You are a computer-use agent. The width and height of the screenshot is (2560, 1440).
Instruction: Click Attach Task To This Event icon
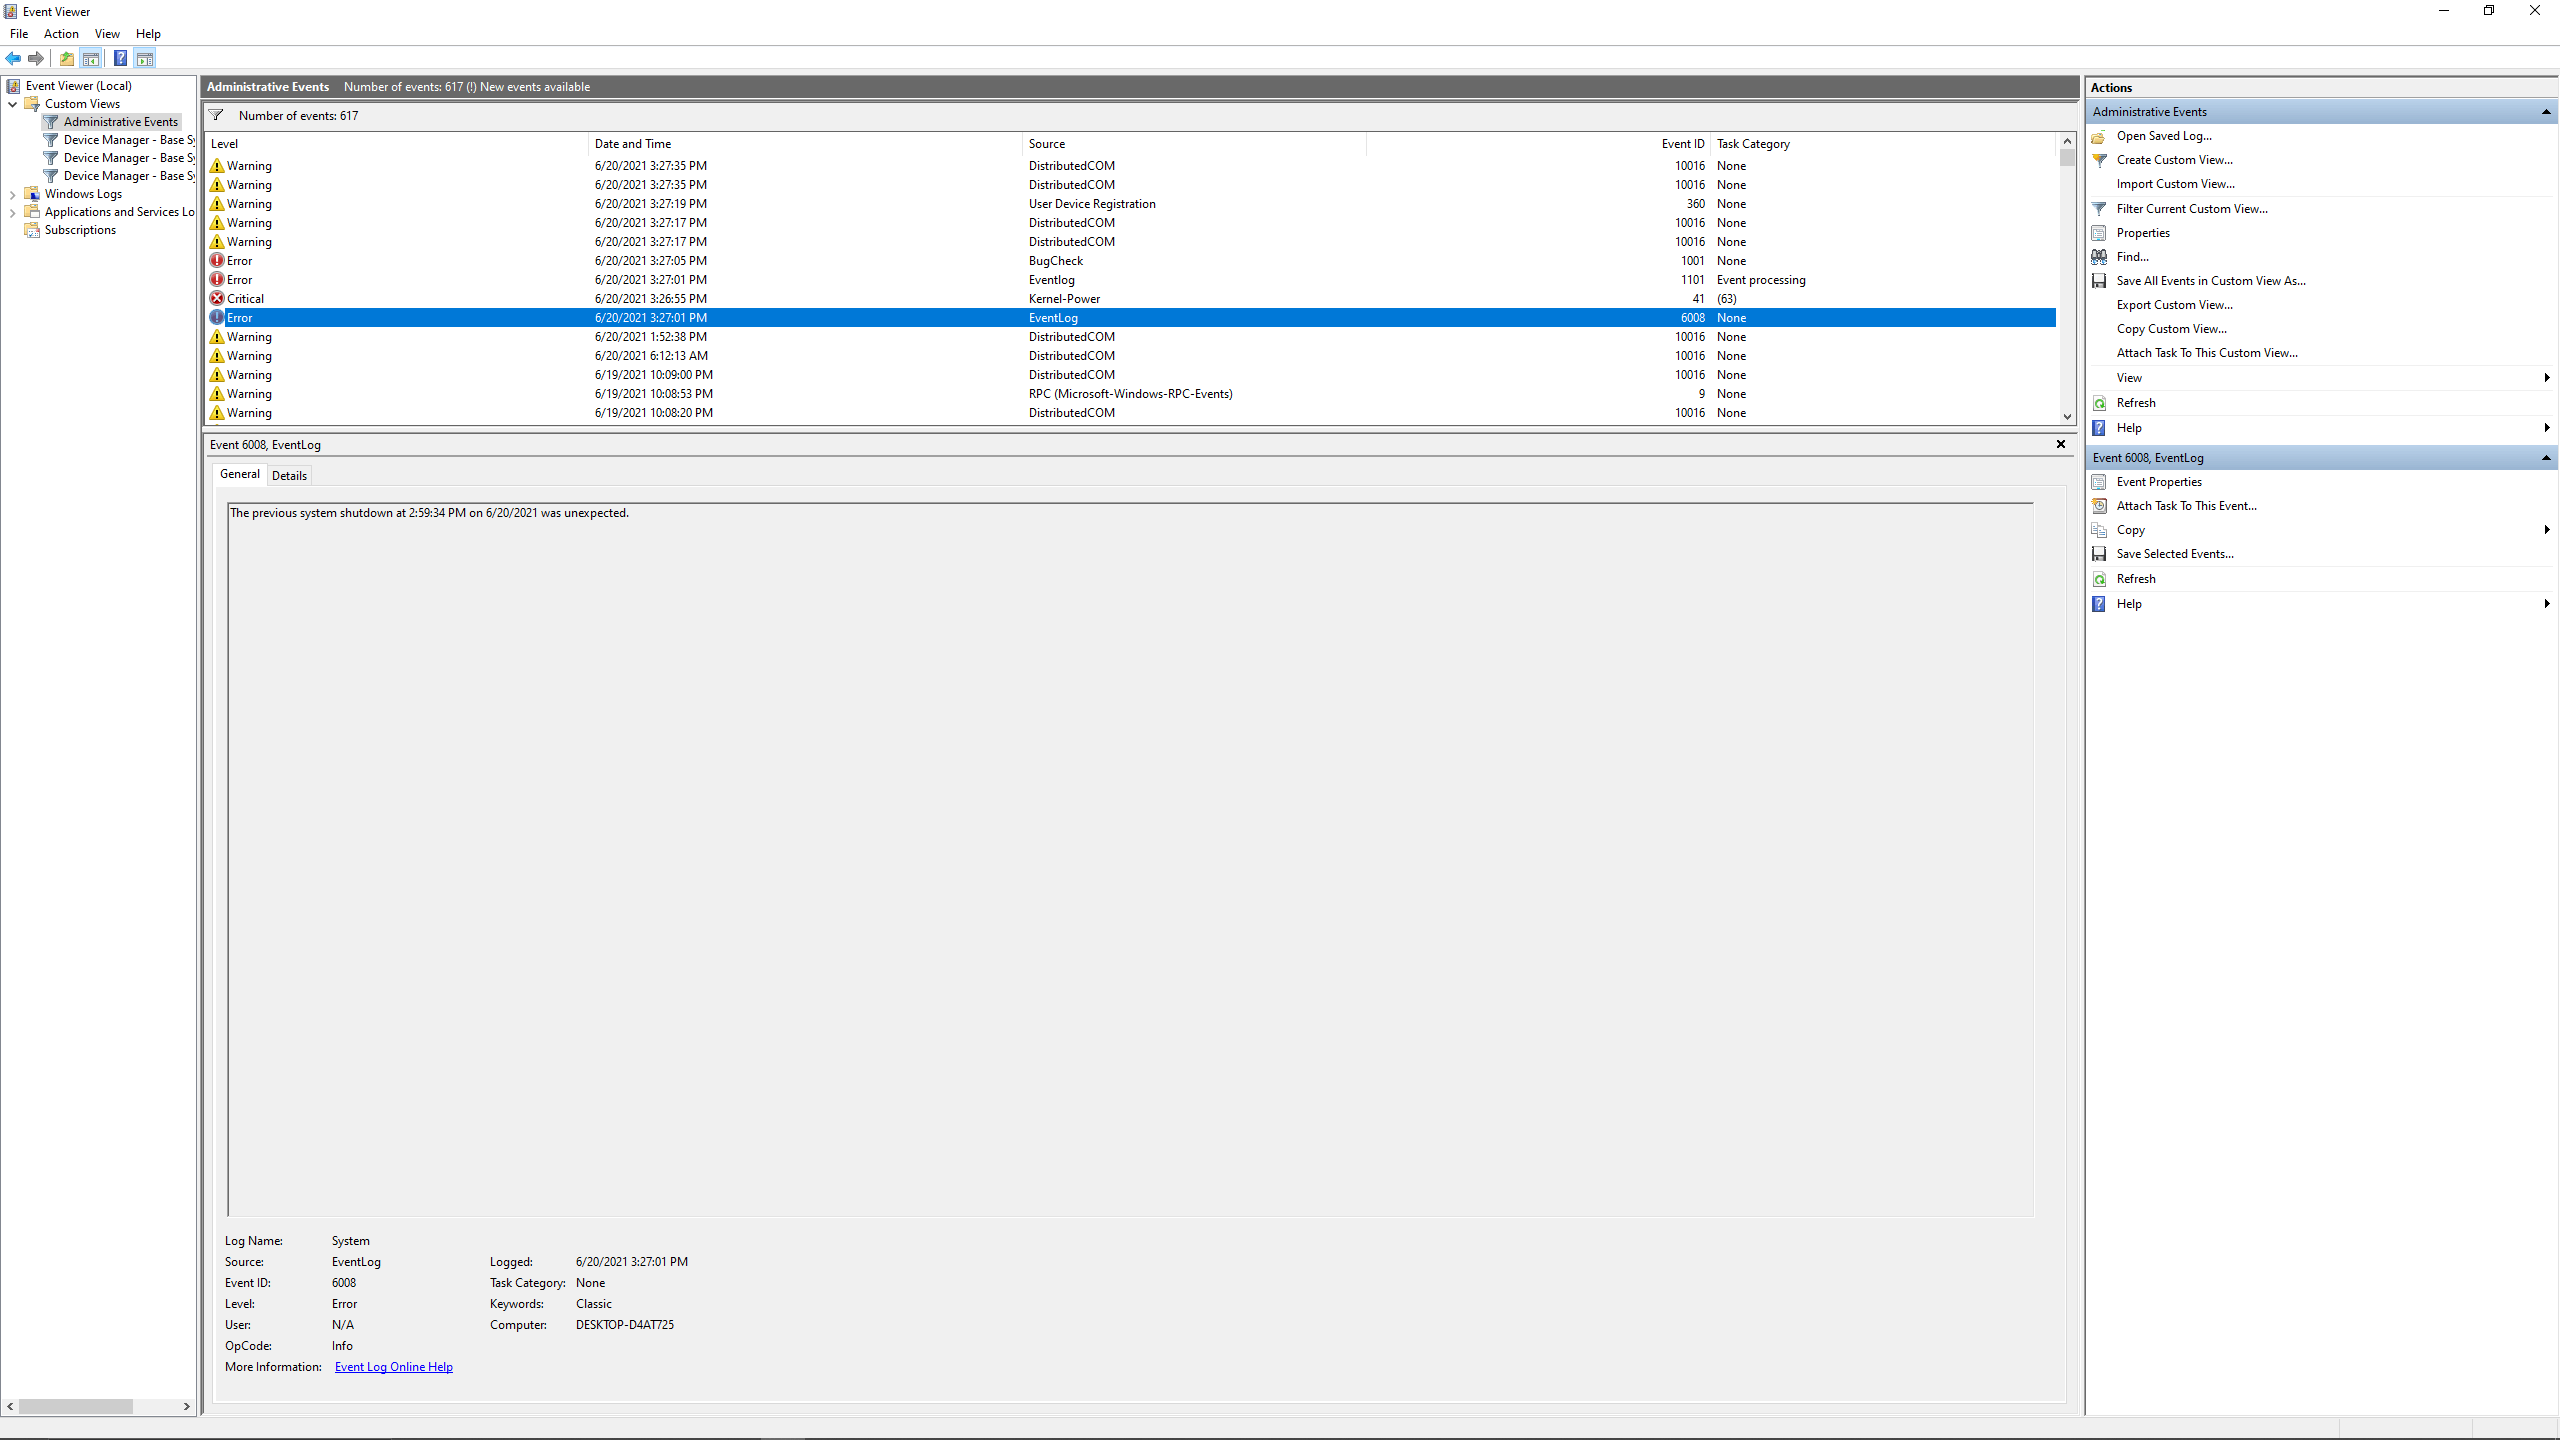click(x=2099, y=506)
